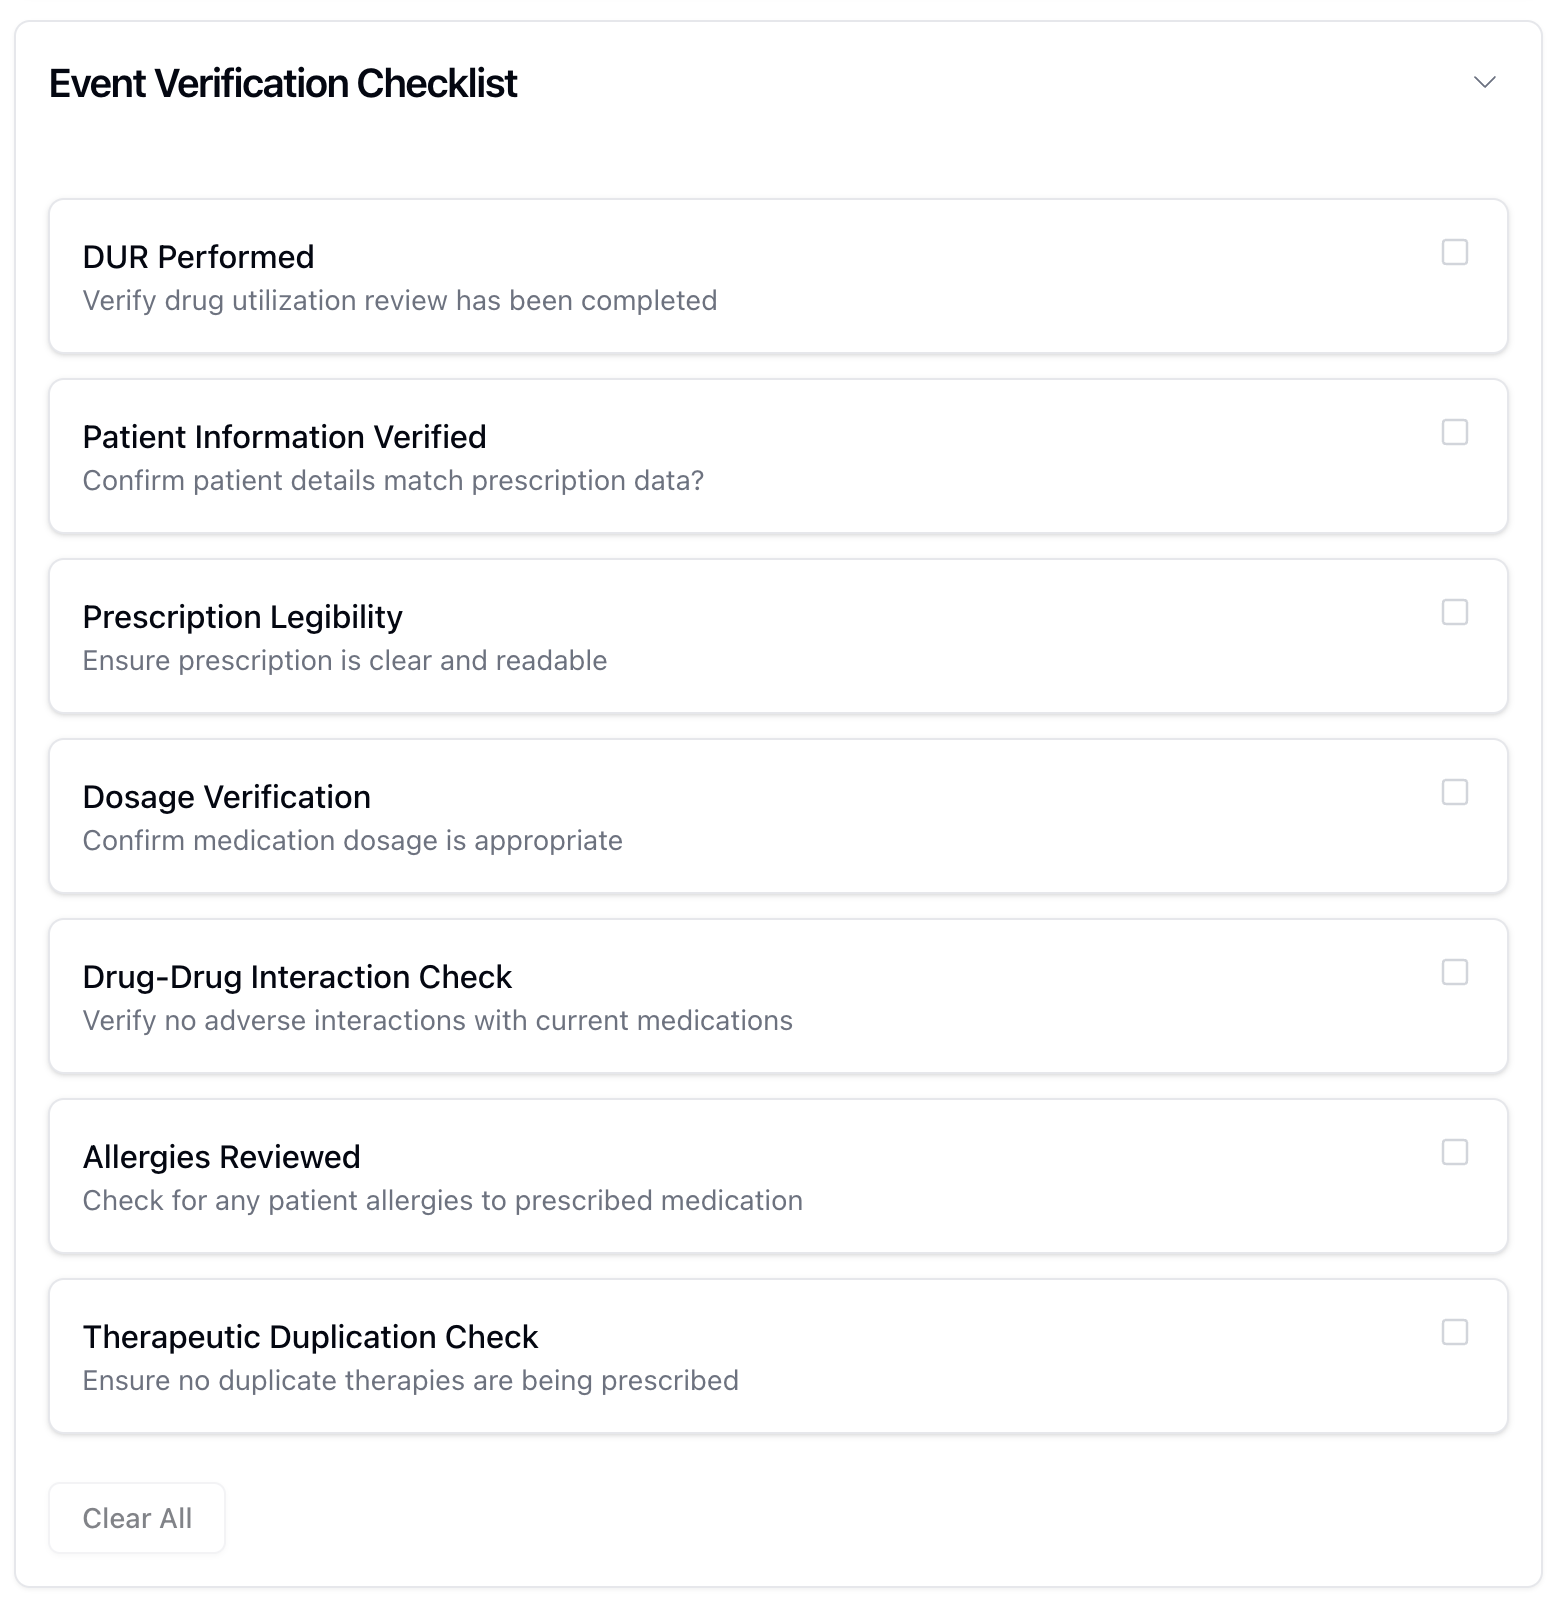1559x1606 pixels.
Task: Click the Prescription Legibility title text
Action: pos(242,617)
